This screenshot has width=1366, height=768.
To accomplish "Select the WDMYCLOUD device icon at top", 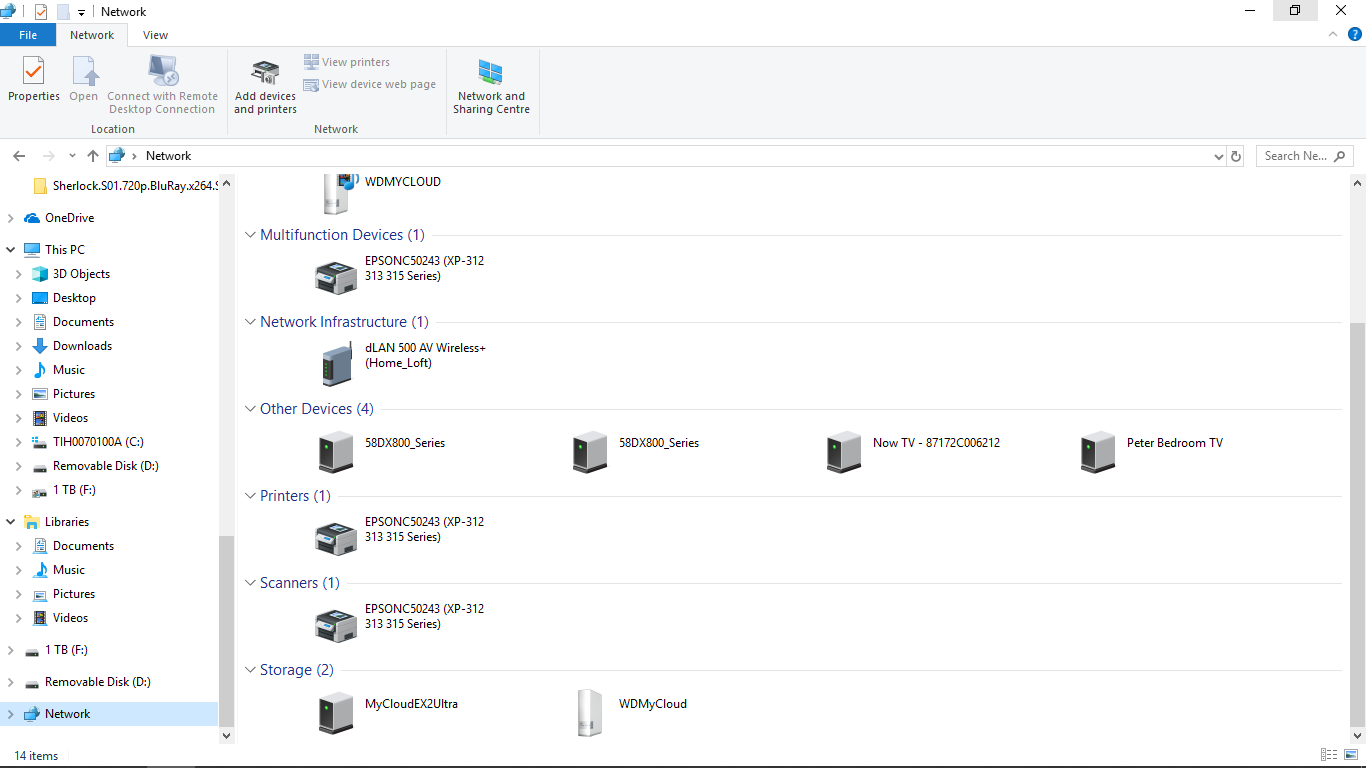I will tap(340, 192).
